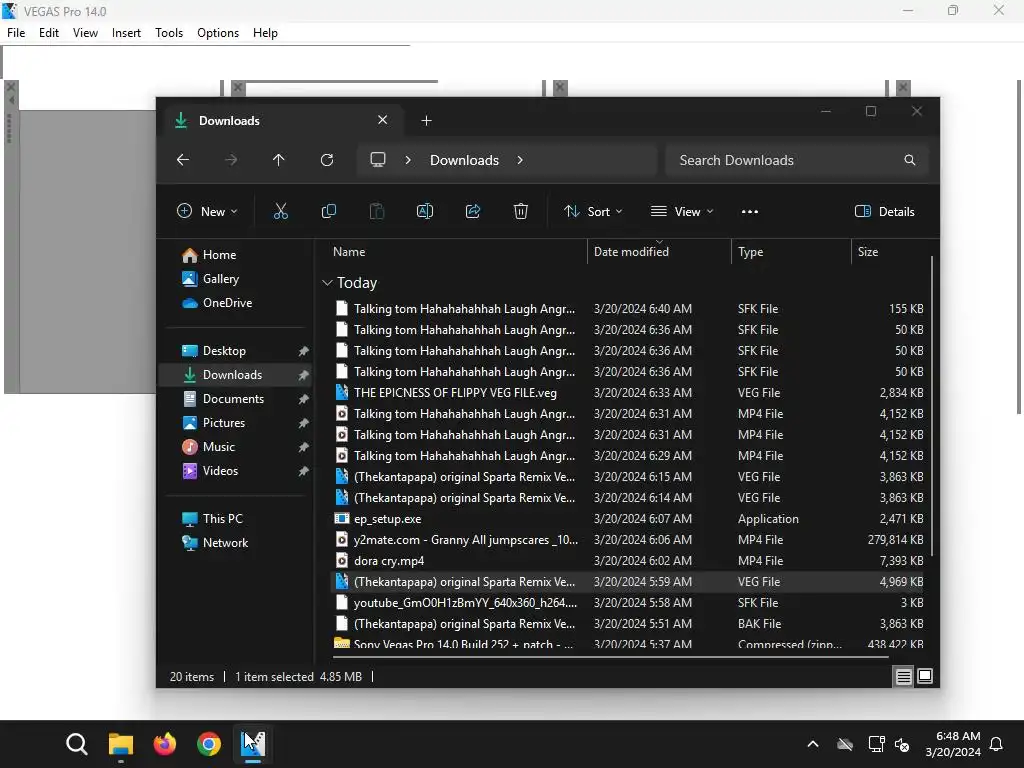Expand chevron before Downloads in address bar
Screen dimensions: 1024x768
pos(408,160)
